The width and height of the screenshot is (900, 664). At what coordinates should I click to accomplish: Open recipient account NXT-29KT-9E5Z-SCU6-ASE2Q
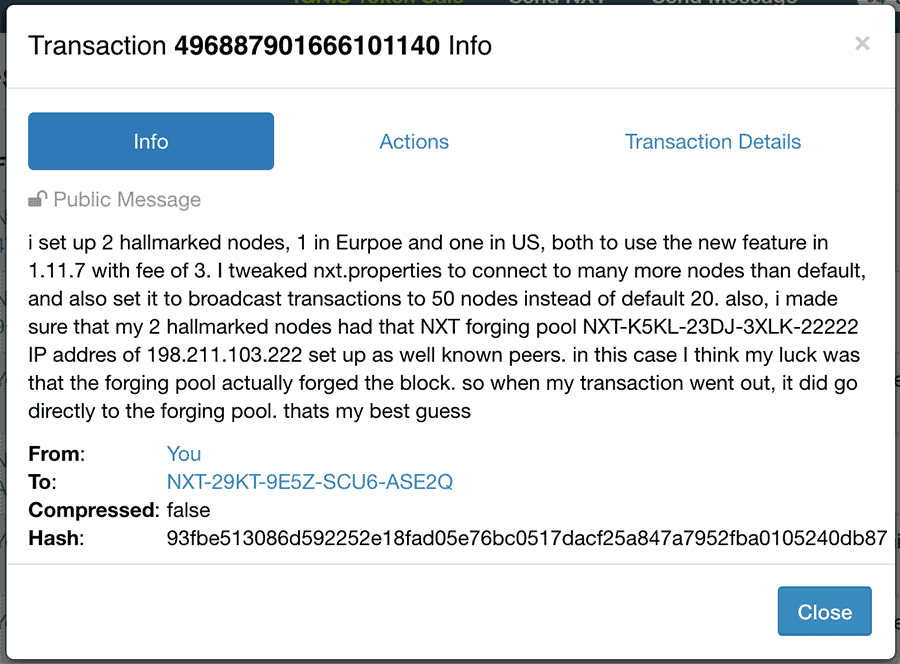pos(309,482)
